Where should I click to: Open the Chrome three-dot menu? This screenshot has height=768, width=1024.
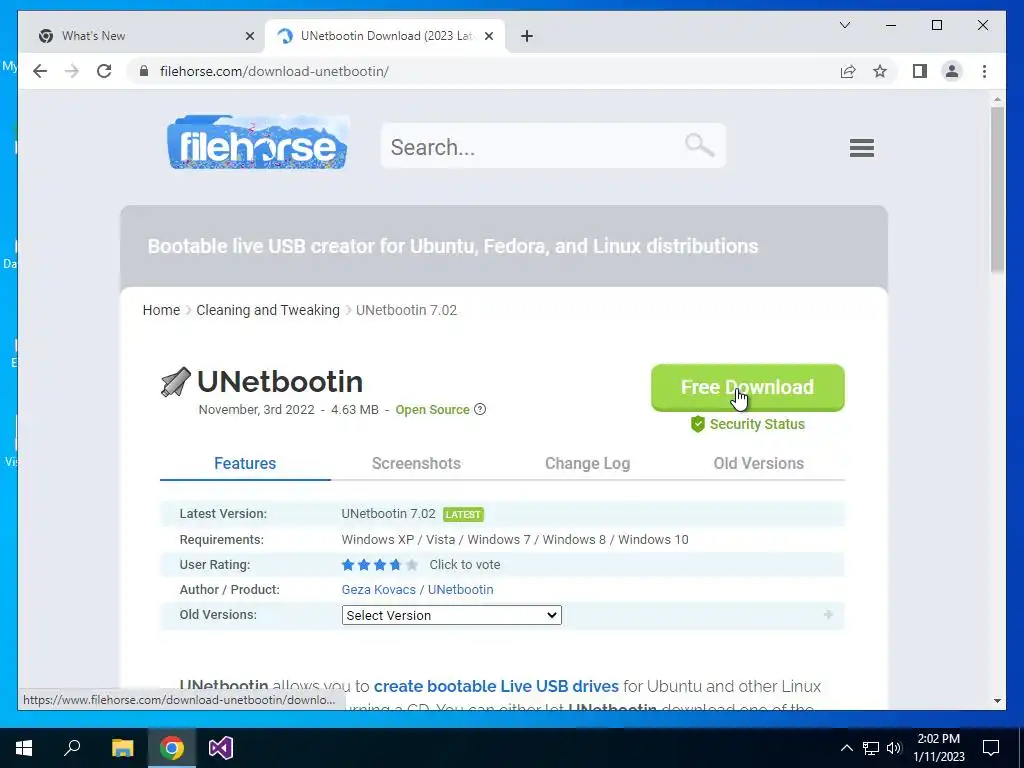click(x=984, y=71)
